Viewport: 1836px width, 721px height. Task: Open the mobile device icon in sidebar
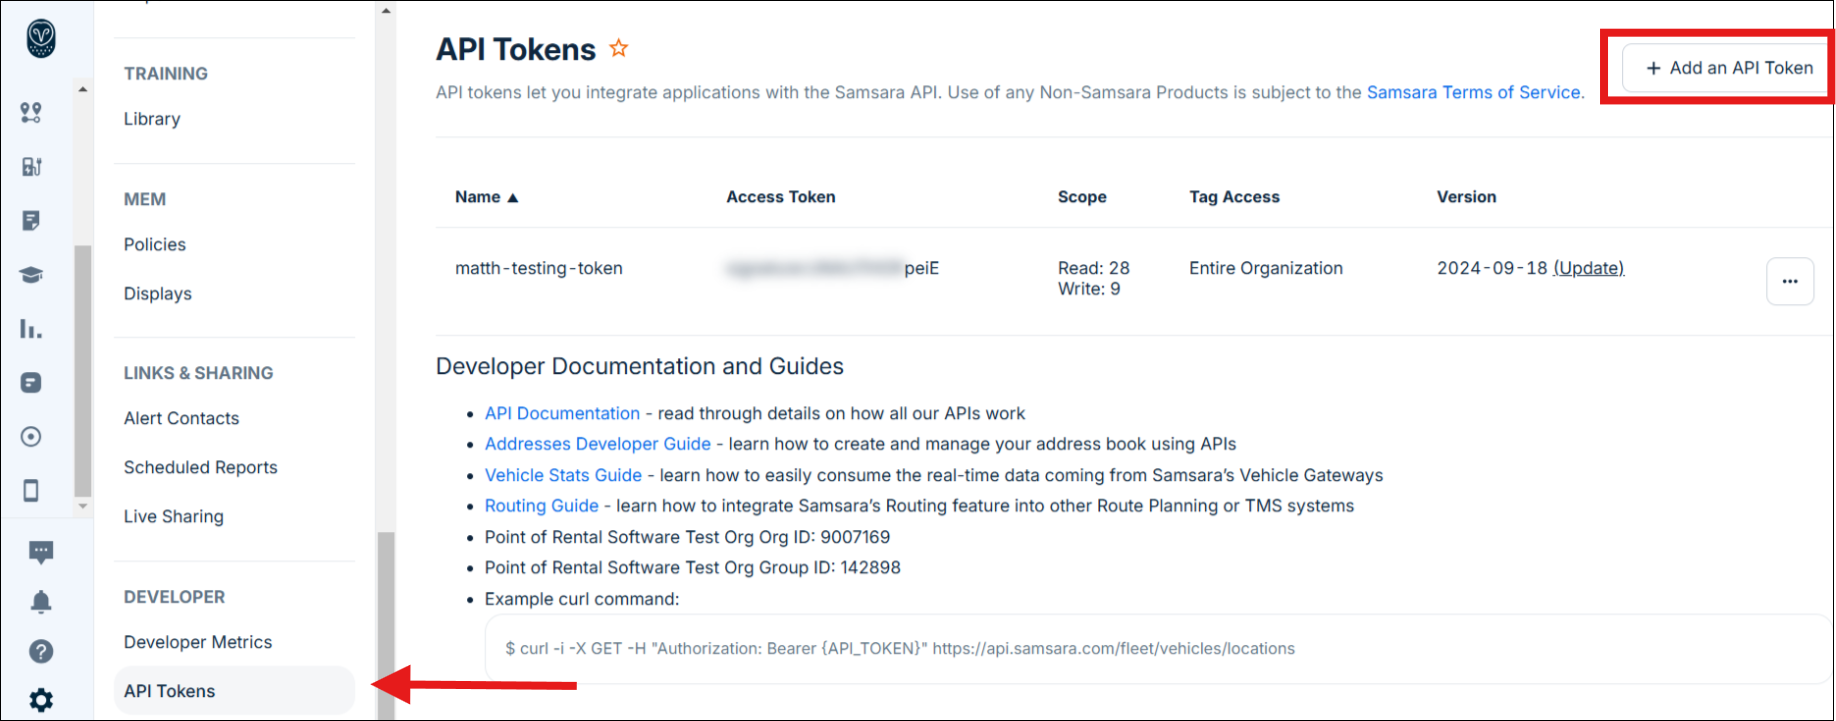coord(31,490)
